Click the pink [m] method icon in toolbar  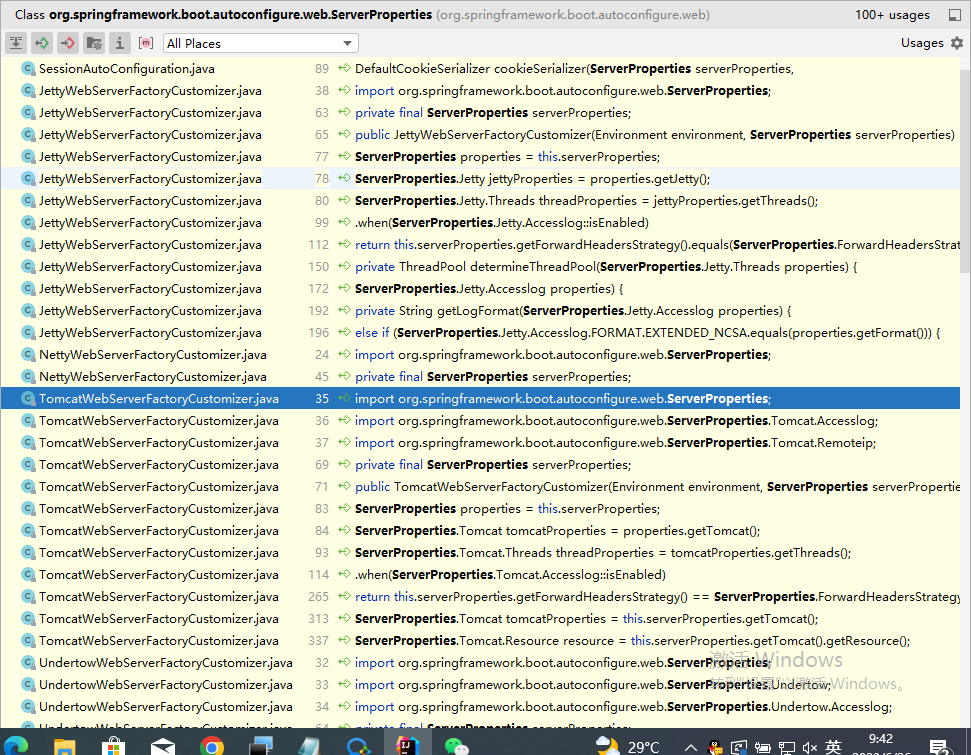(x=146, y=43)
